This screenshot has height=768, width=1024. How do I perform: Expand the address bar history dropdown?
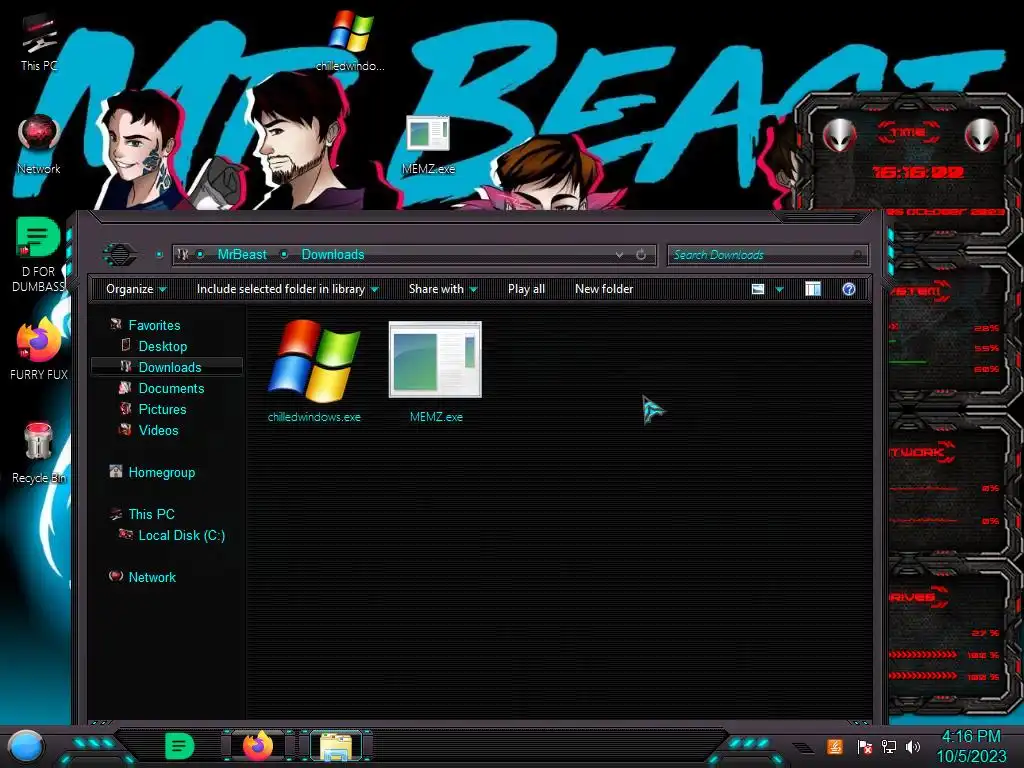[619, 255]
